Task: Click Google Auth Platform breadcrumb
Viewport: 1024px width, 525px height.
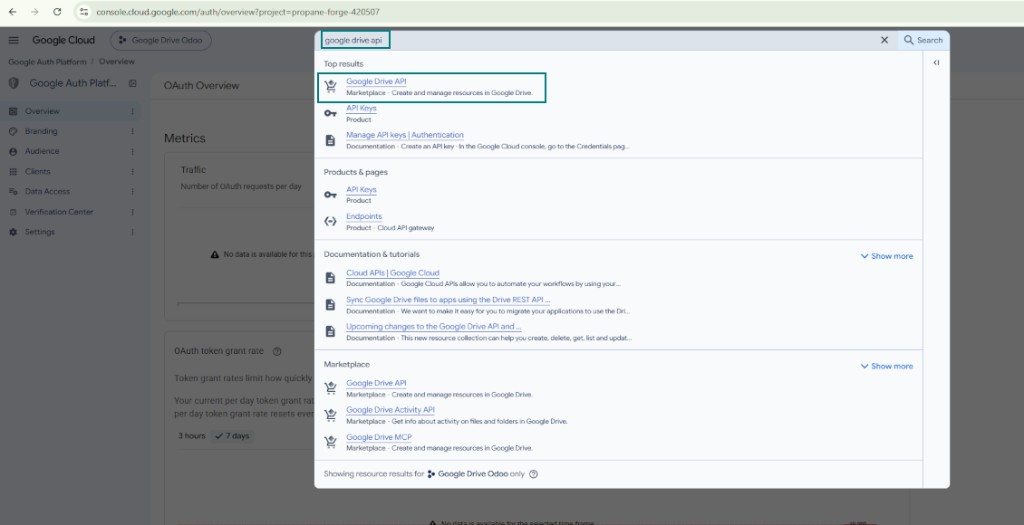Action: (47, 61)
